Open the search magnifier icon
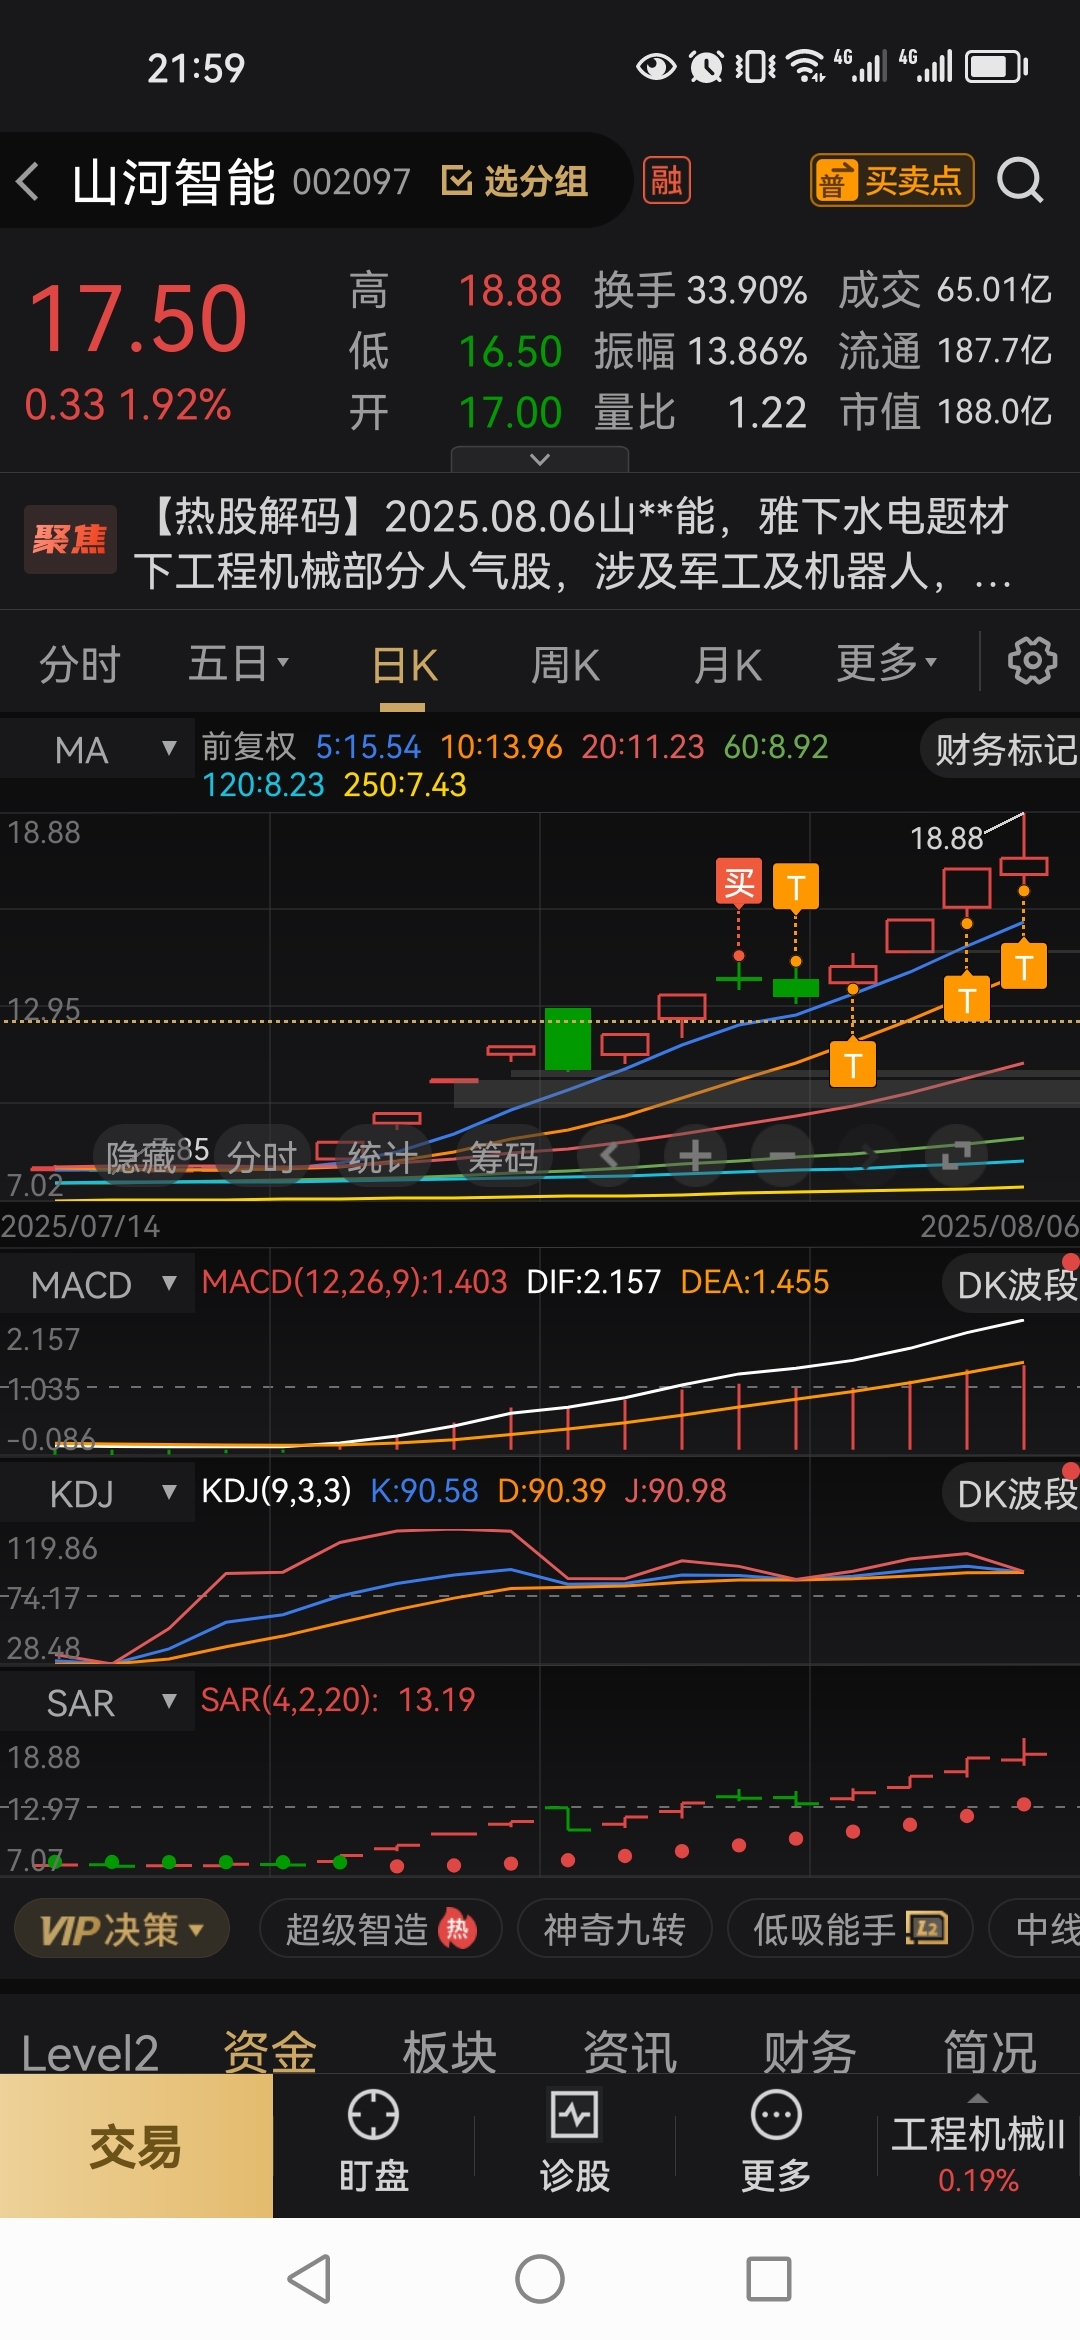This screenshot has height=2340, width=1080. pos(1020,181)
